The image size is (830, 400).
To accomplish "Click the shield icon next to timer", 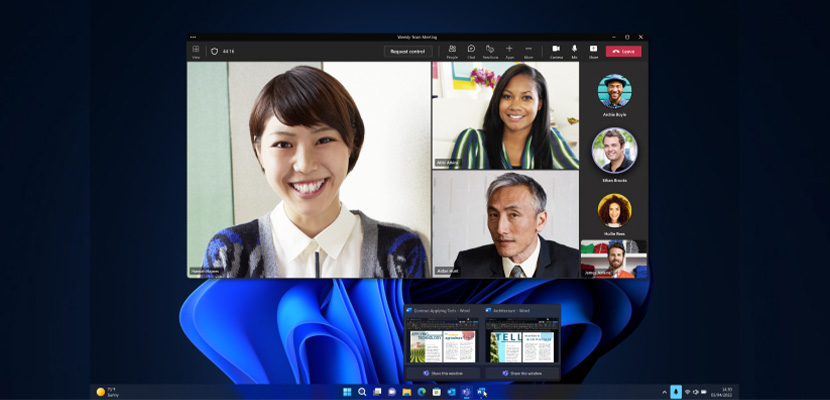I will click(x=213, y=51).
